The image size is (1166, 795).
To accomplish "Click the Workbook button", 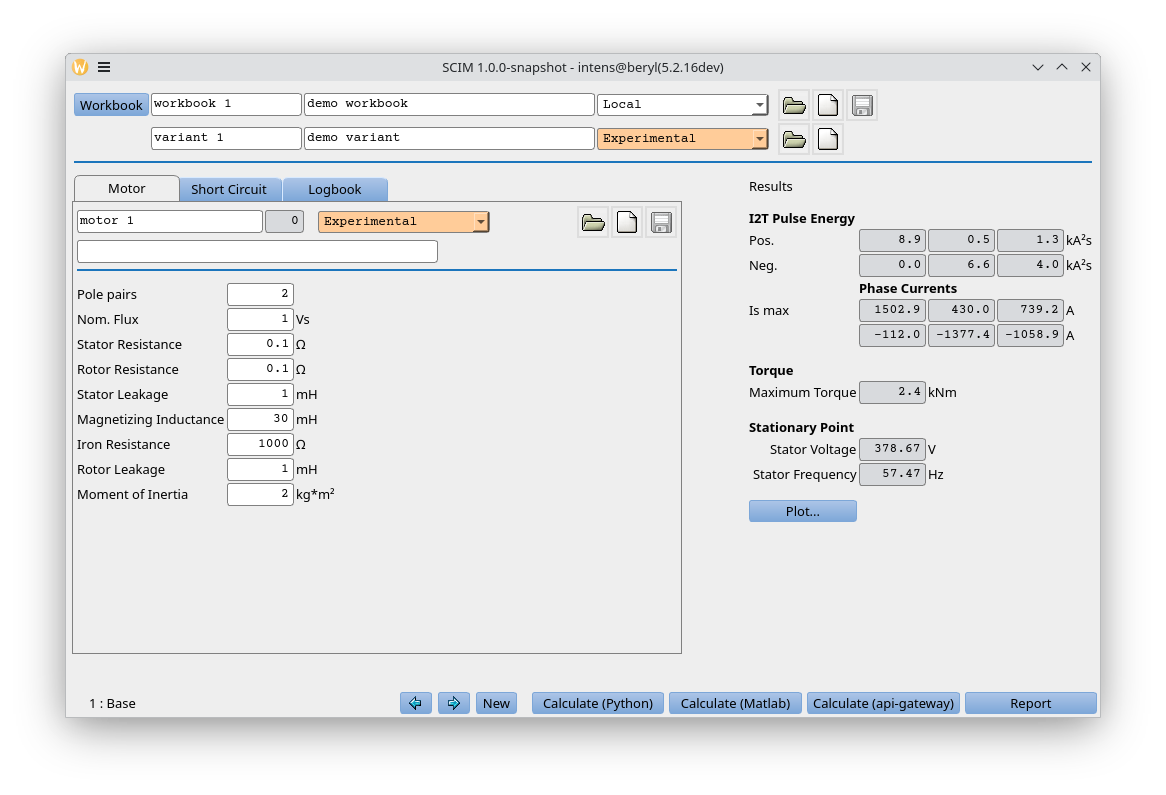I will 111,105.
